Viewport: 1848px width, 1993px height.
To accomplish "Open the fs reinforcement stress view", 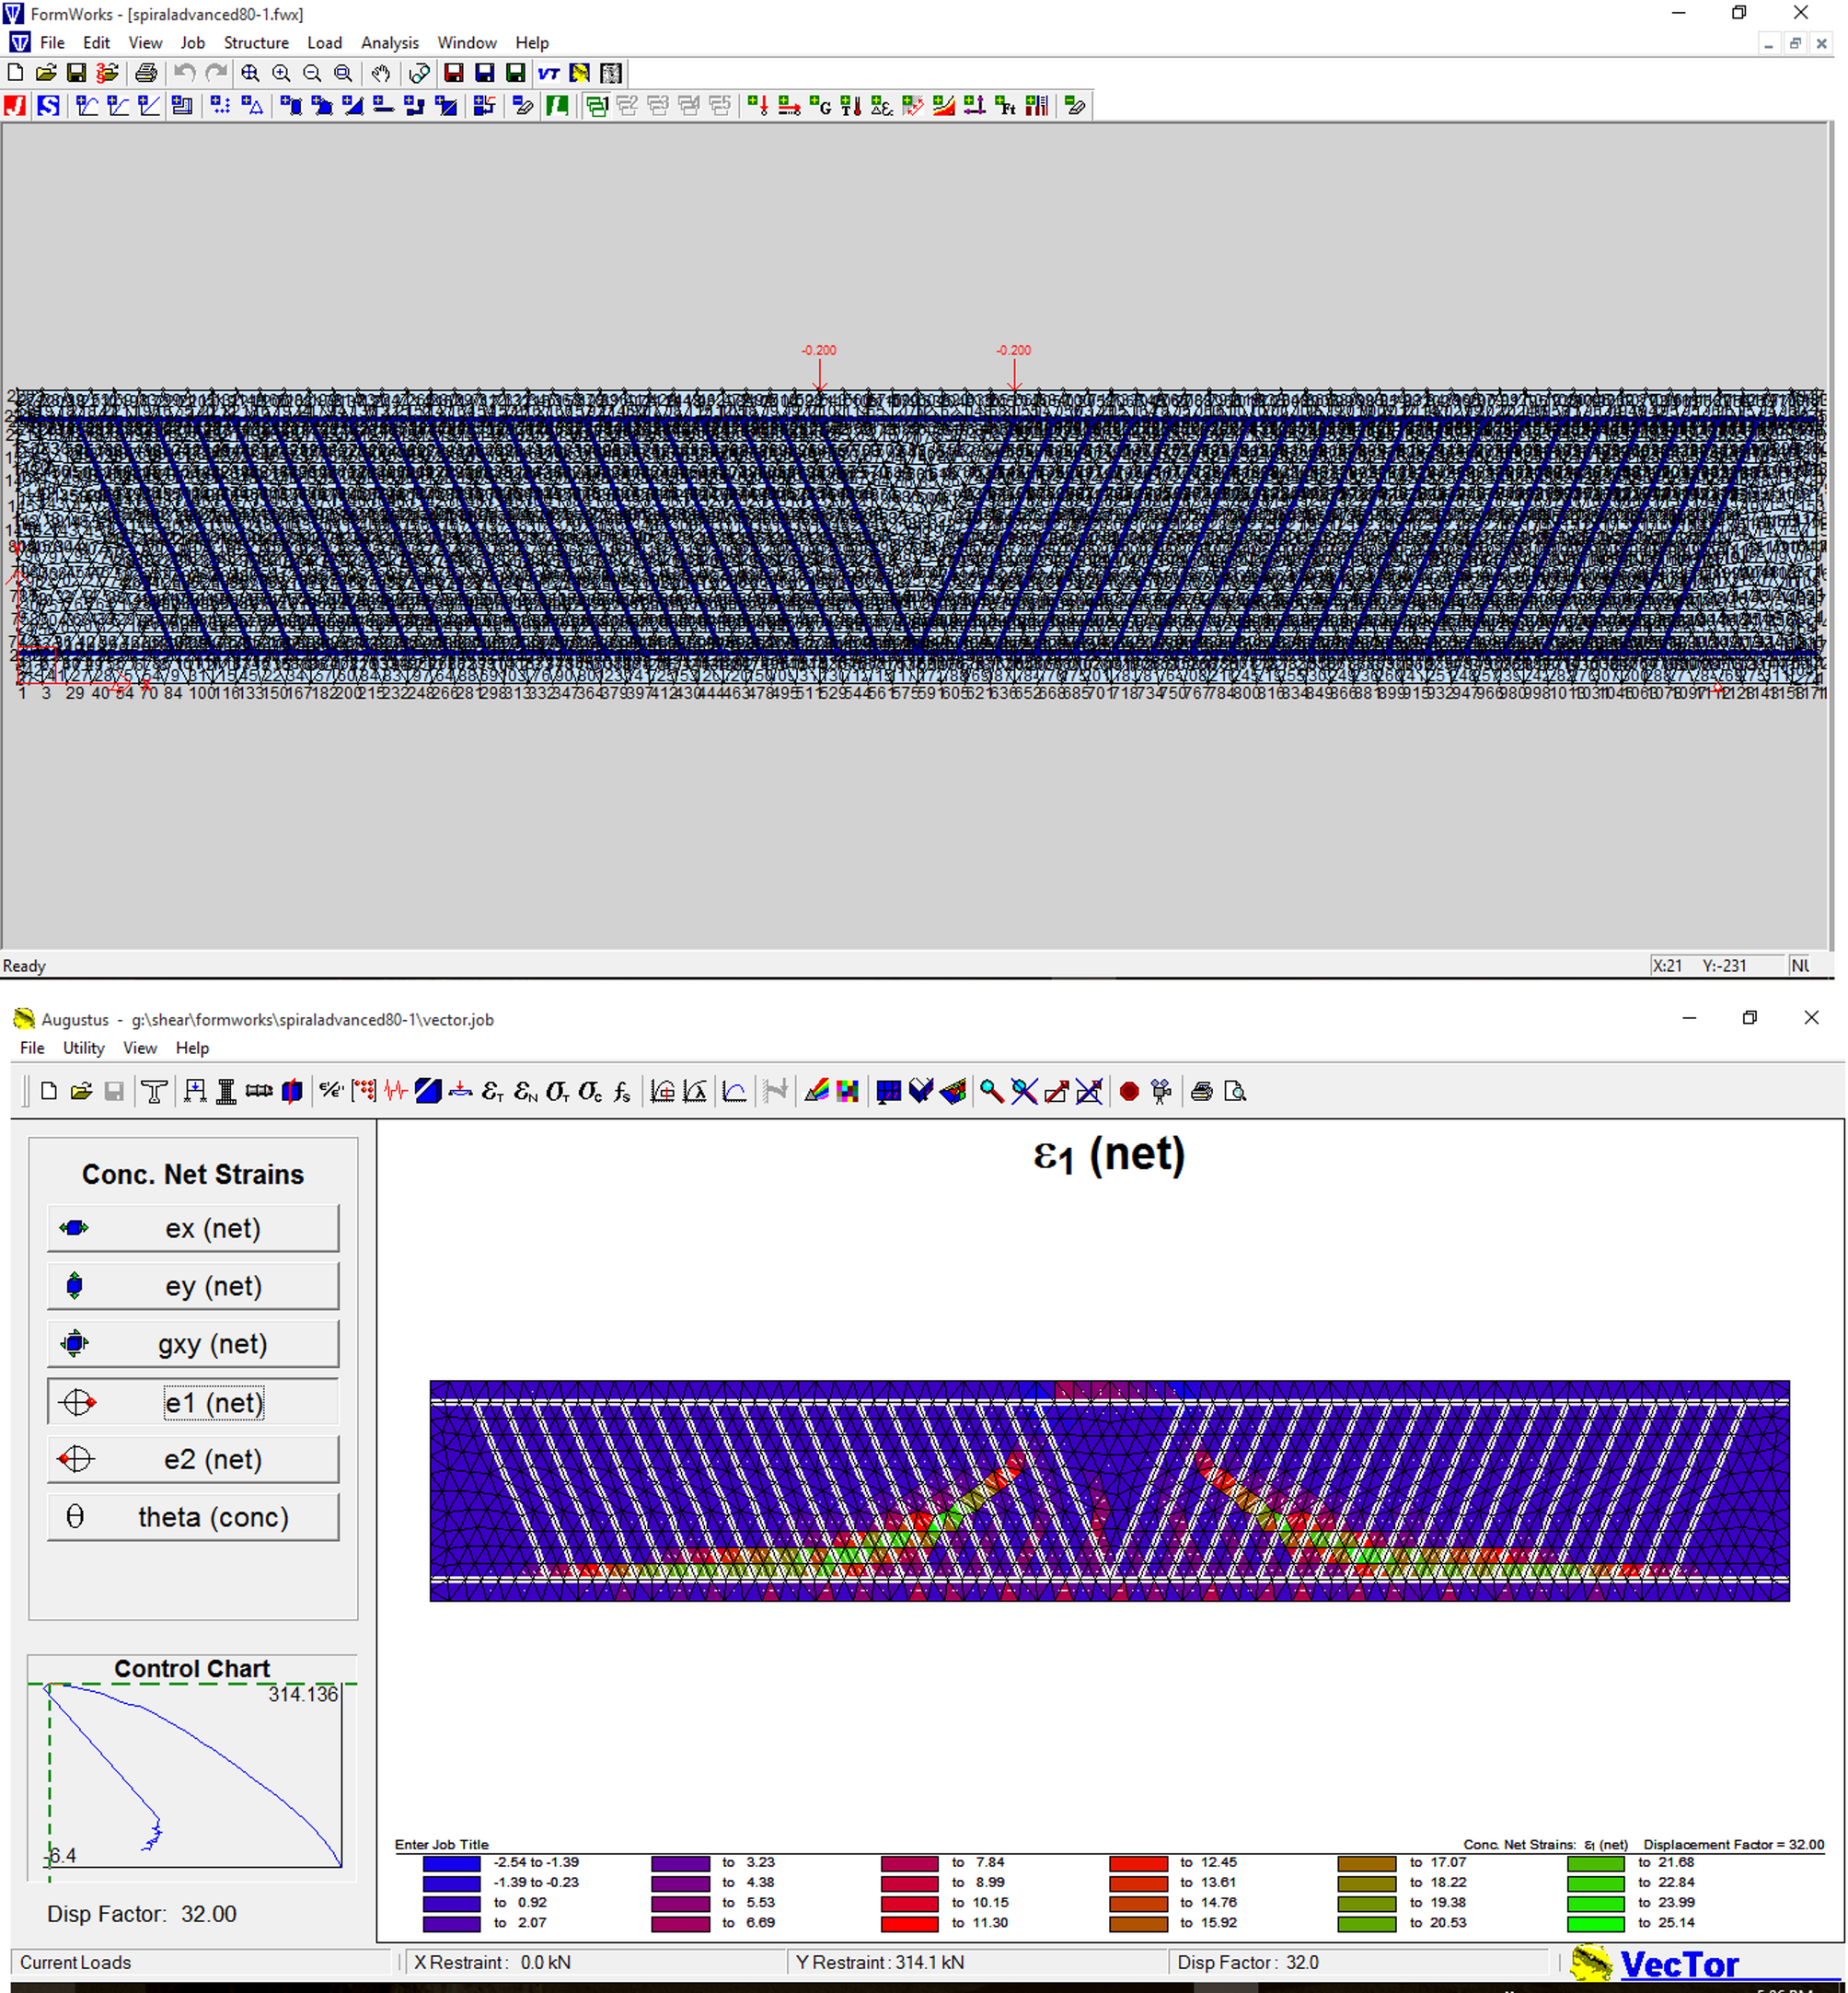I will pos(622,1092).
